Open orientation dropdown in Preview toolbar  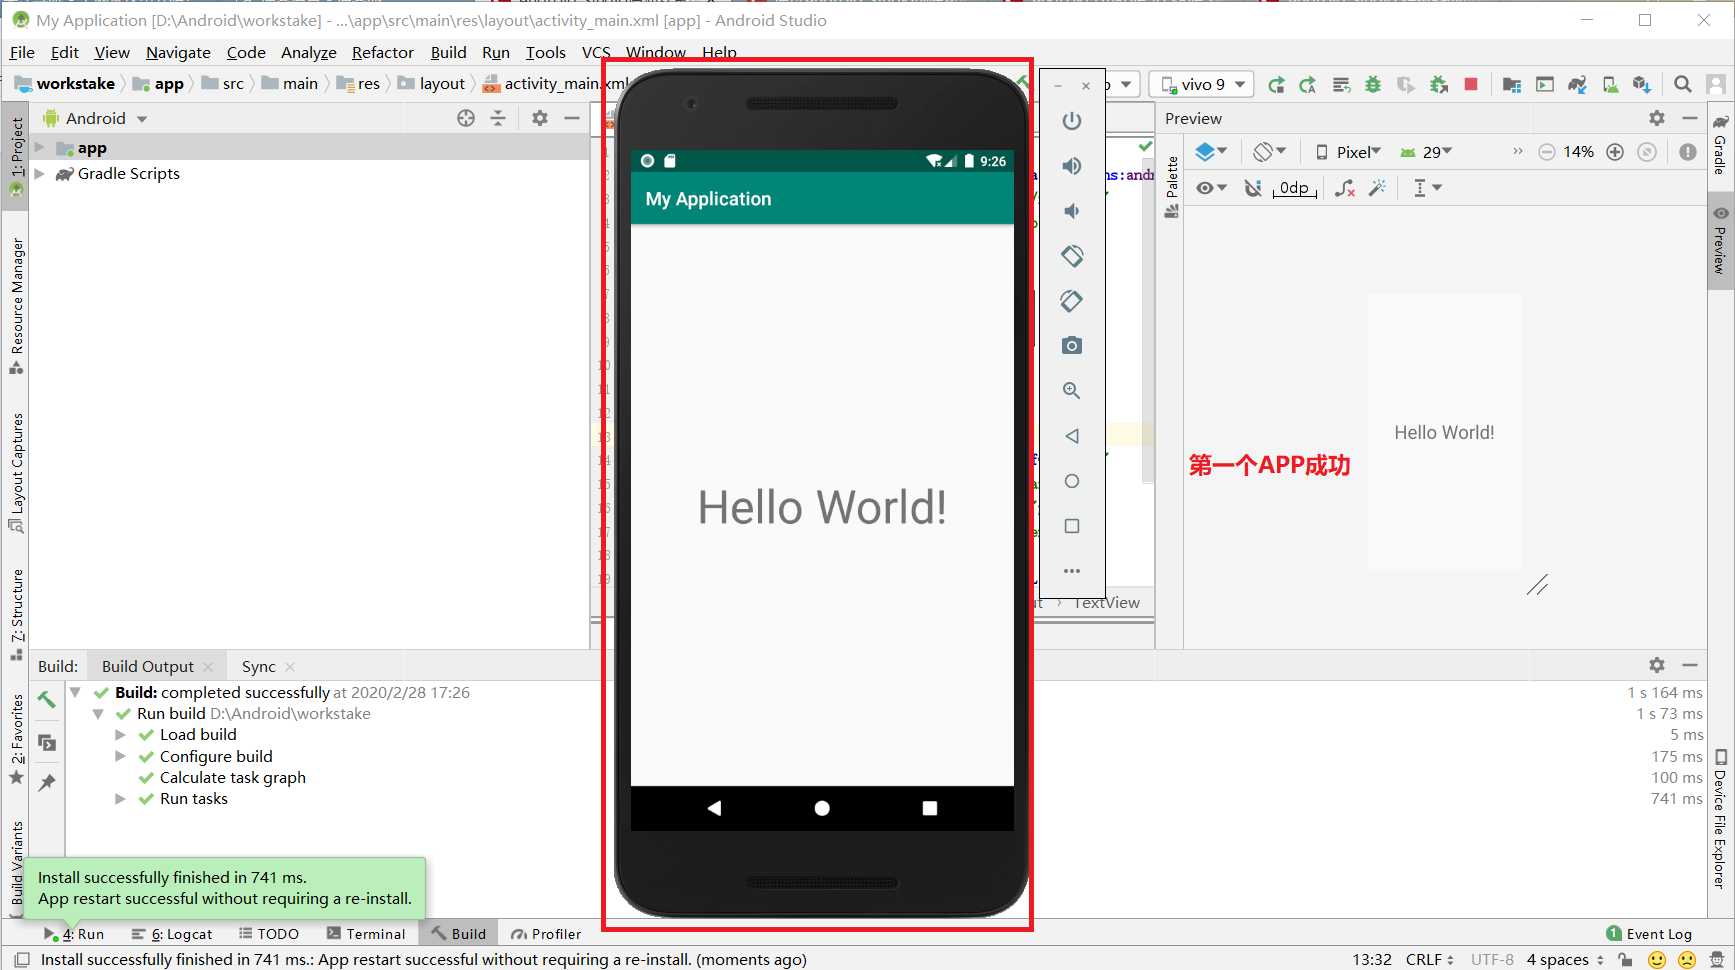coord(1270,152)
